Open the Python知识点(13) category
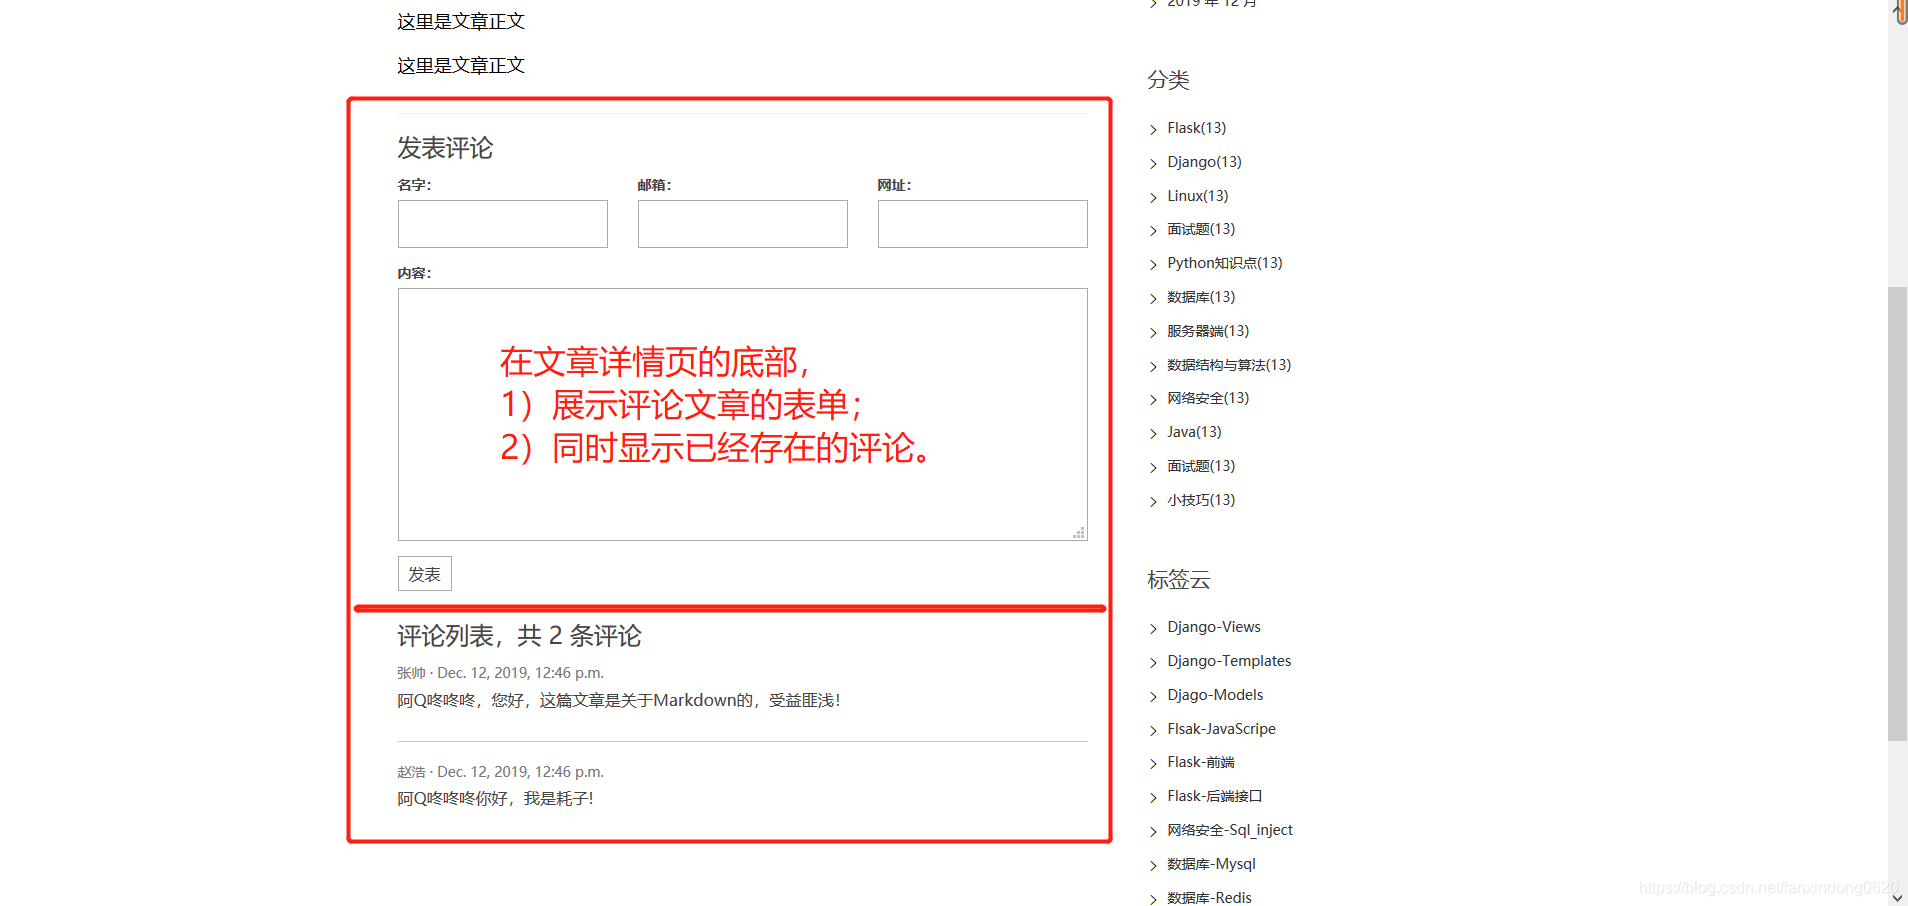The image size is (1908, 906). tap(1225, 262)
